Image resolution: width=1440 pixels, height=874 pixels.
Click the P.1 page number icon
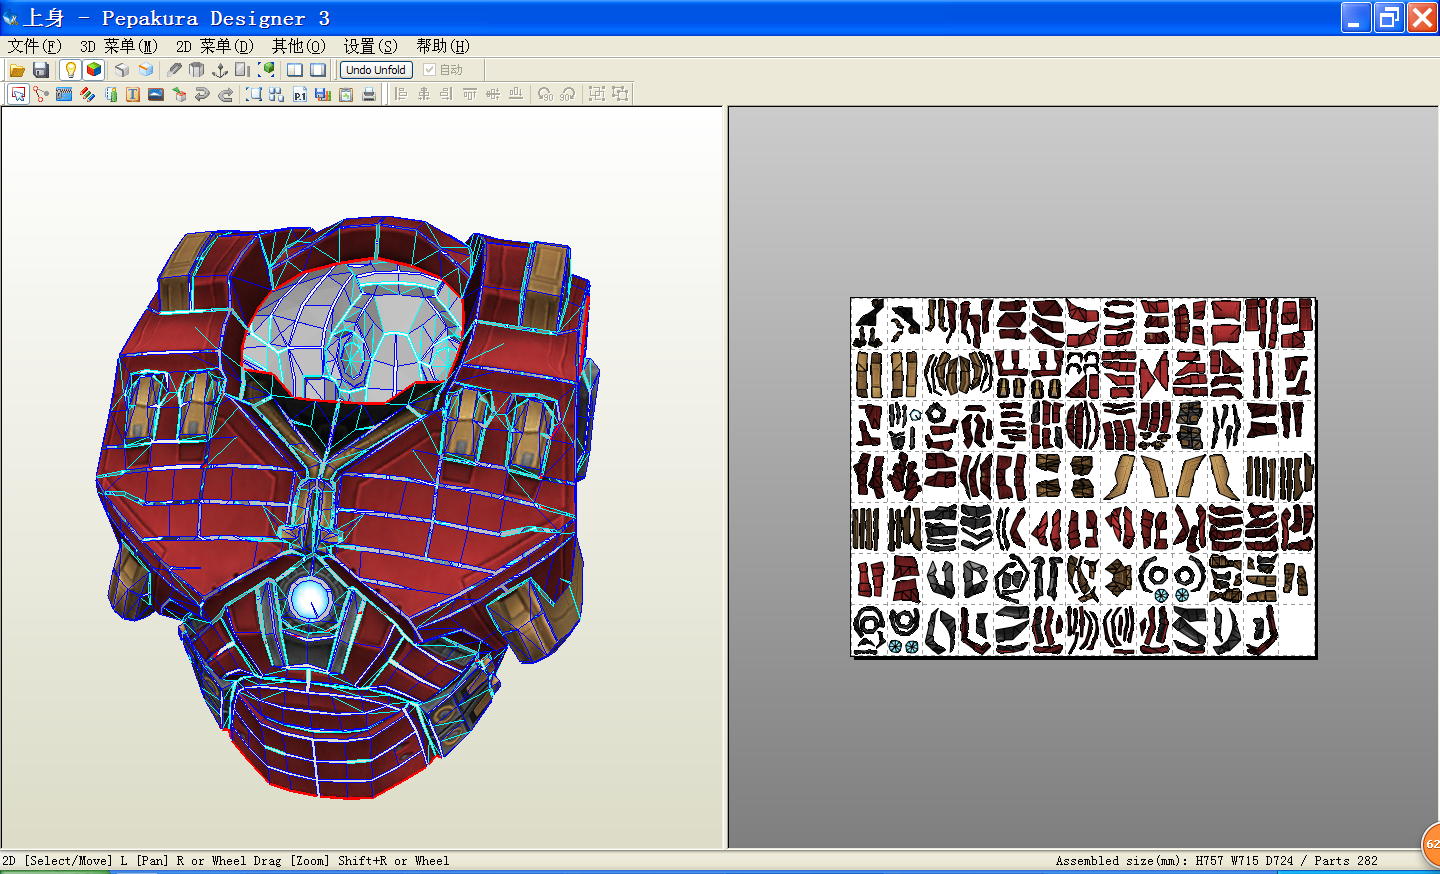pyautogui.click(x=300, y=94)
